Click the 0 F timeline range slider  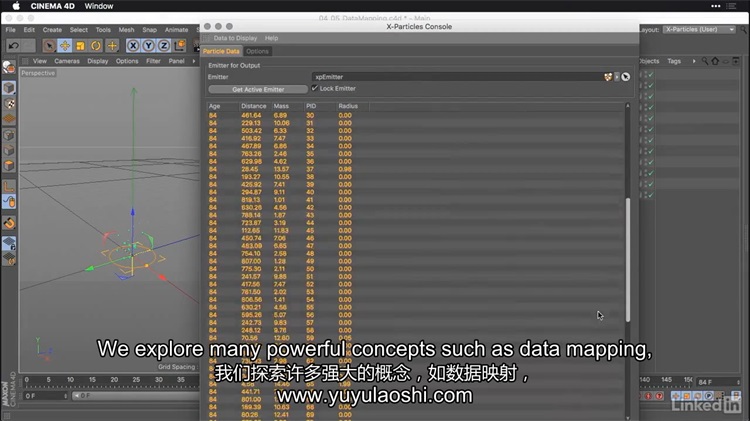tap(136, 396)
